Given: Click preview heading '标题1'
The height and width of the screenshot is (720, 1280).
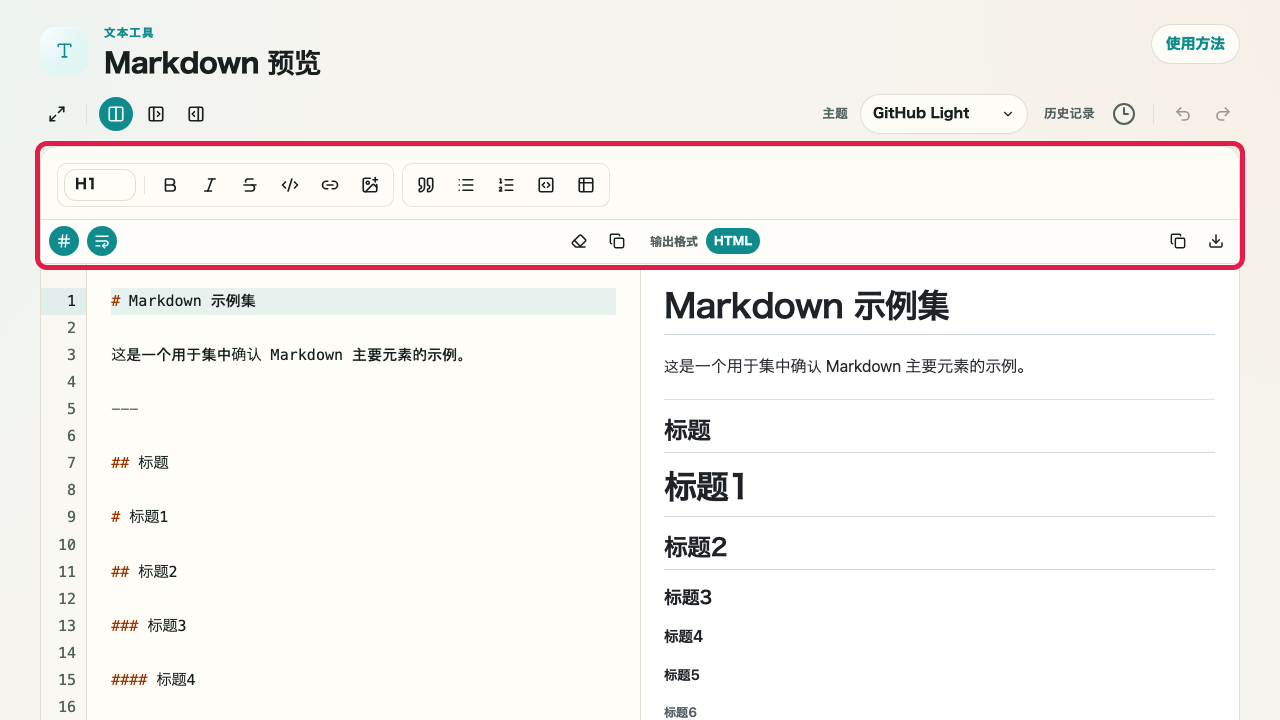Looking at the screenshot, I should pyautogui.click(x=706, y=487).
